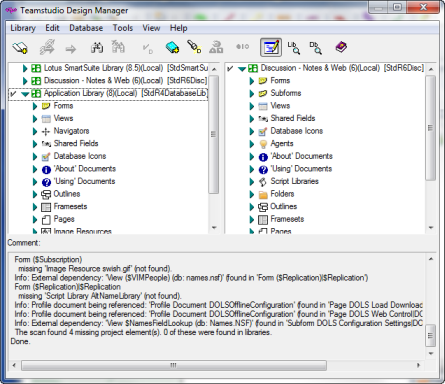Click the Teamstudio logo in the title bar
Image resolution: width=445 pixels, height=384 pixels.
pos(11,10)
